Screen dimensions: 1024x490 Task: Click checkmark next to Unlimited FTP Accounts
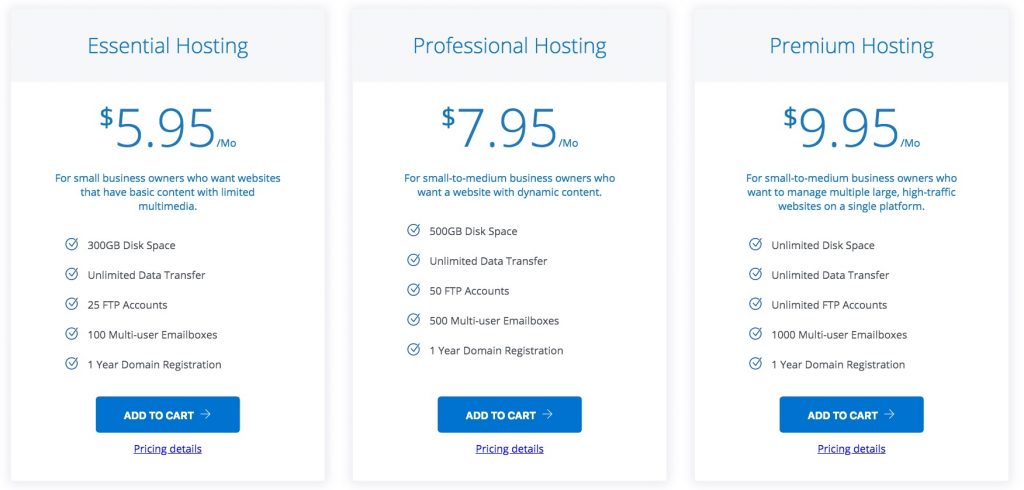[x=756, y=304]
